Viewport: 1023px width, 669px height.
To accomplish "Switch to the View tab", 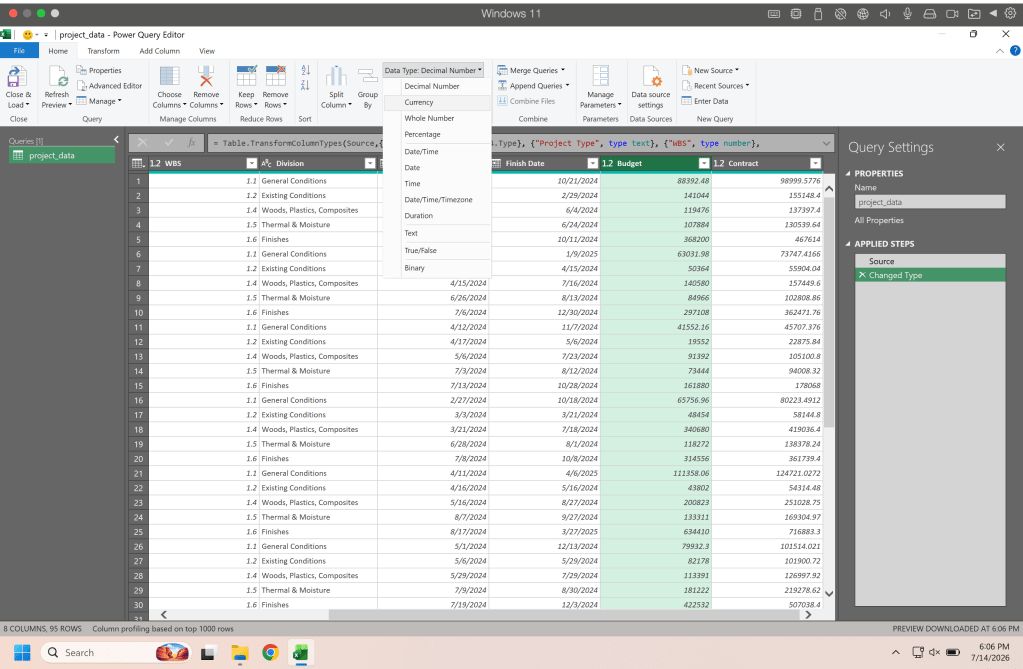I will point(207,51).
